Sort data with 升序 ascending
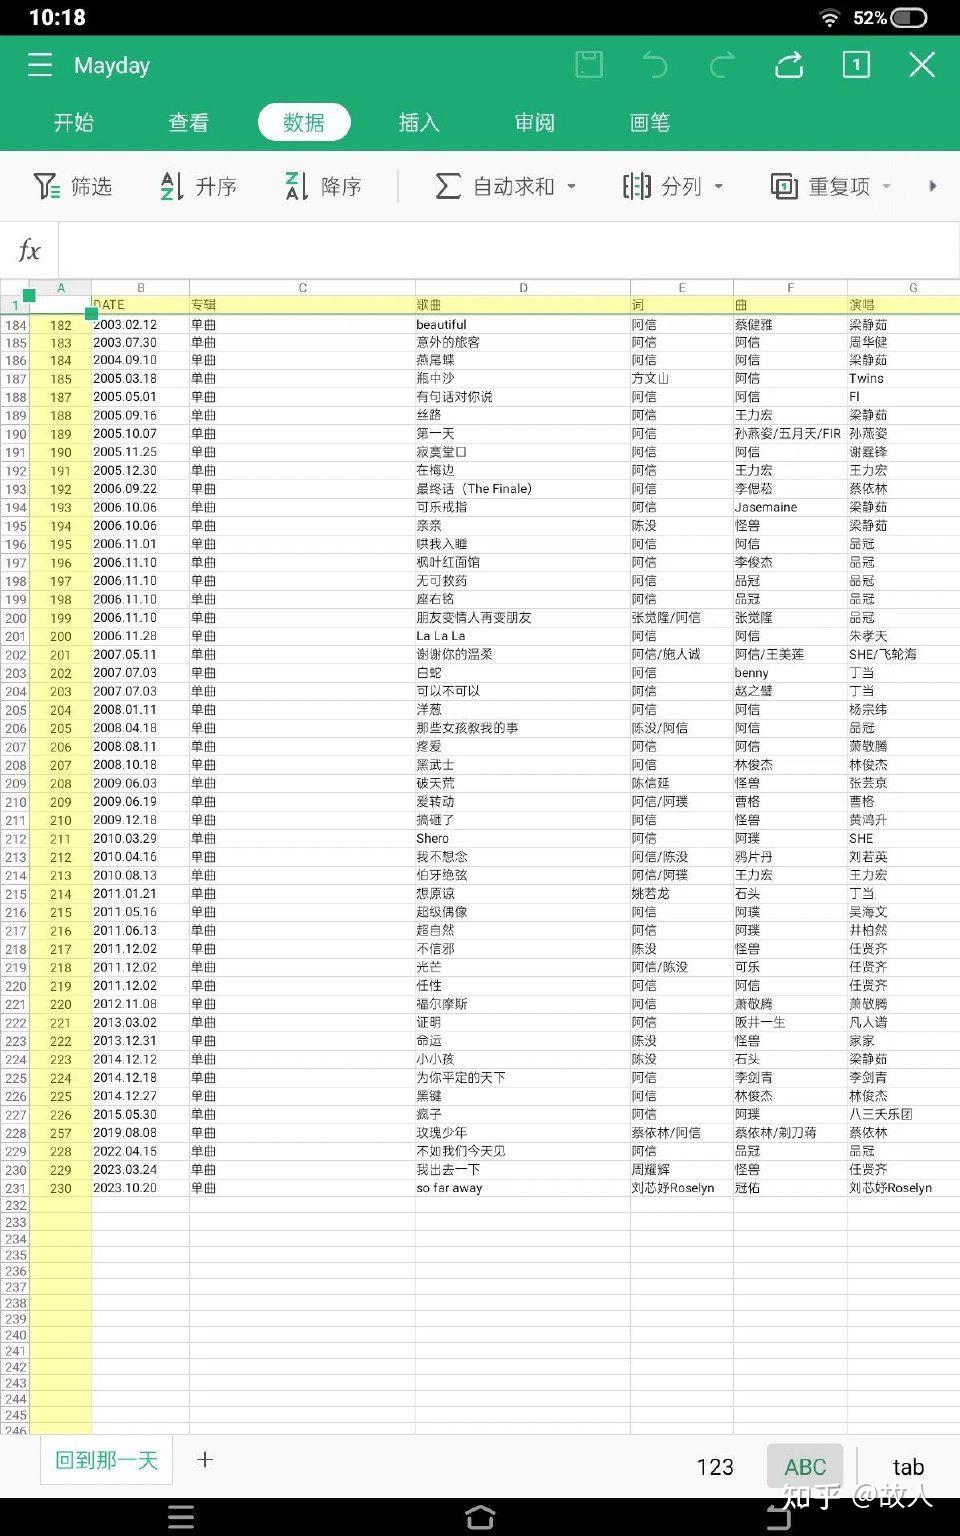Image resolution: width=960 pixels, height=1536 pixels. point(197,186)
